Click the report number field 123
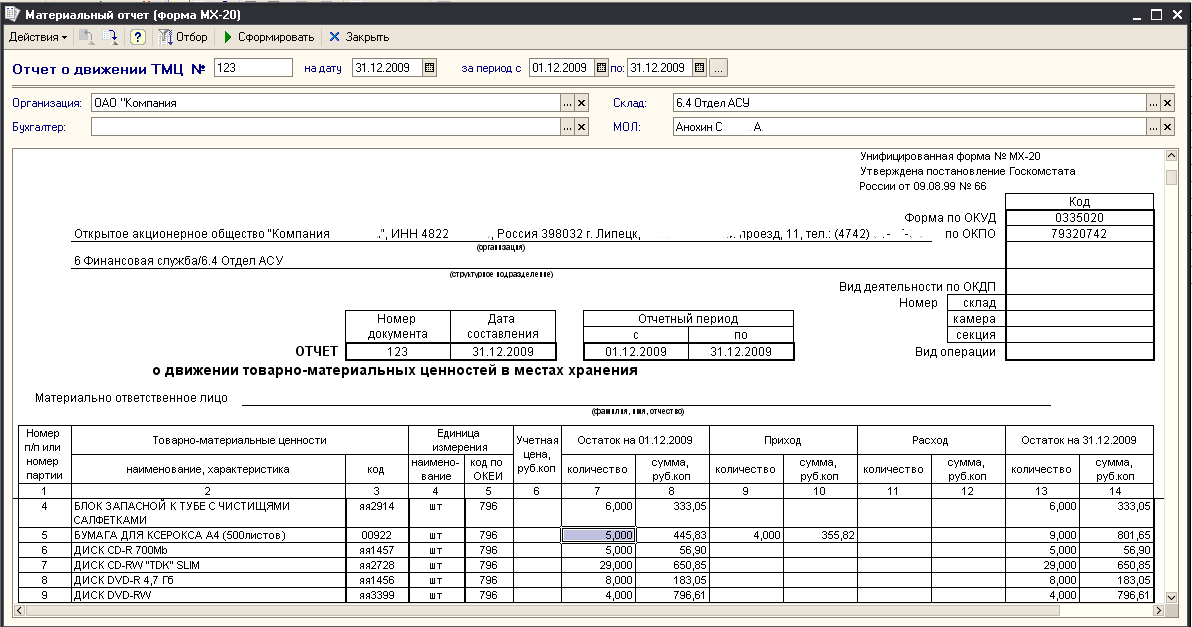This screenshot has width=1192, height=627. [253, 68]
